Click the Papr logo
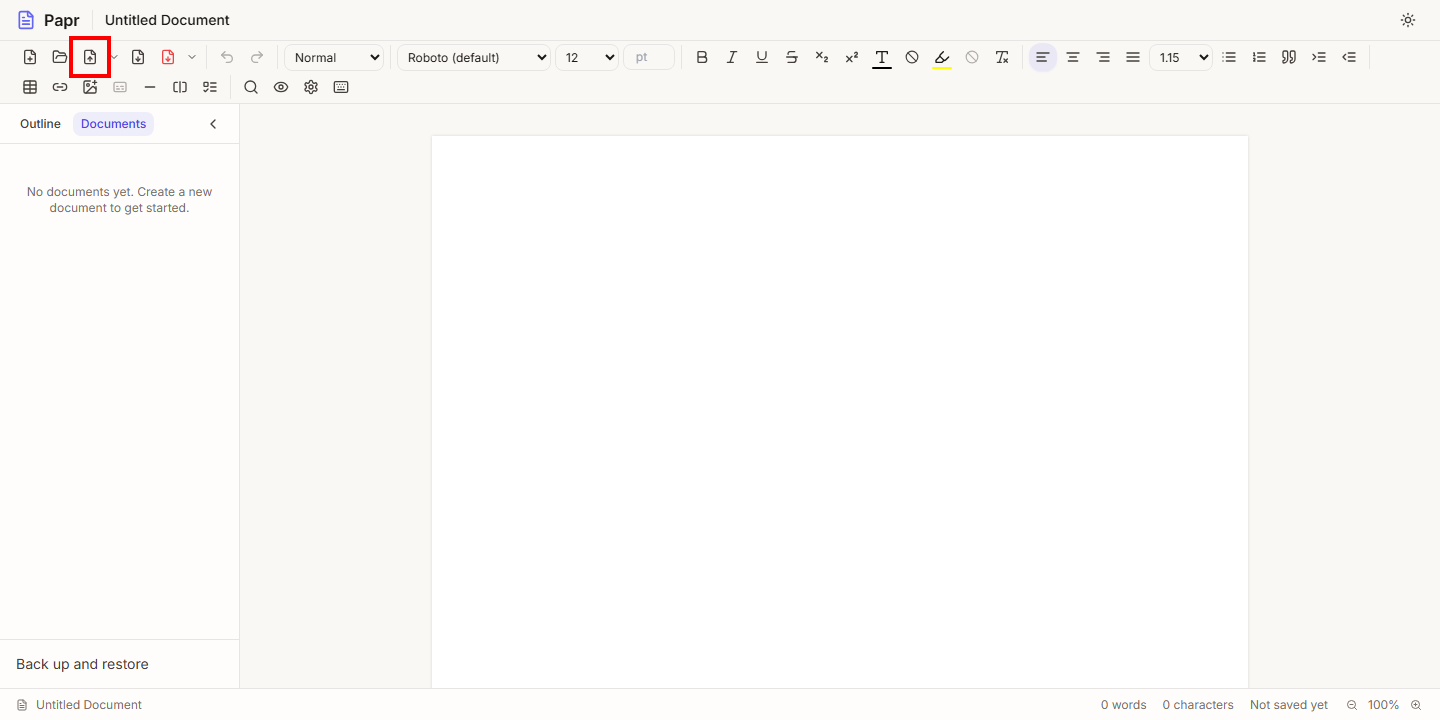1440x720 pixels. 48,20
